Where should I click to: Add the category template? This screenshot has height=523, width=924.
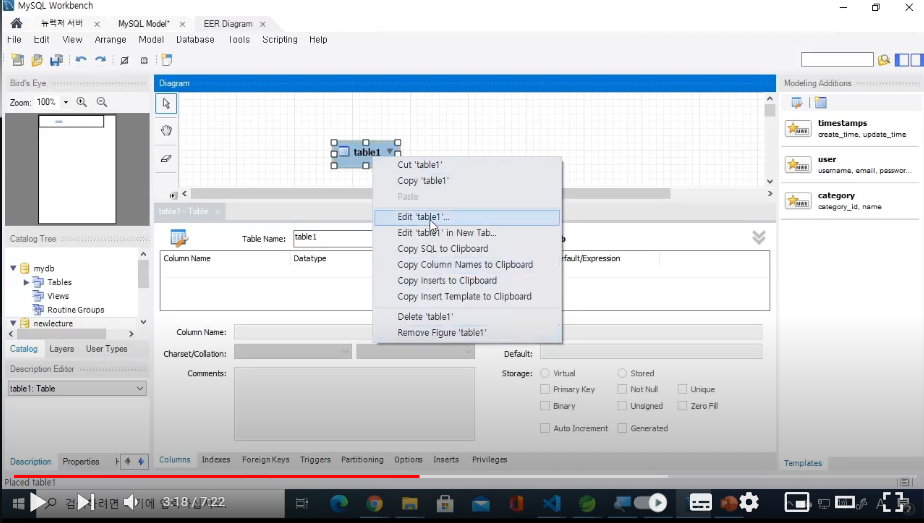pos(851,201)
